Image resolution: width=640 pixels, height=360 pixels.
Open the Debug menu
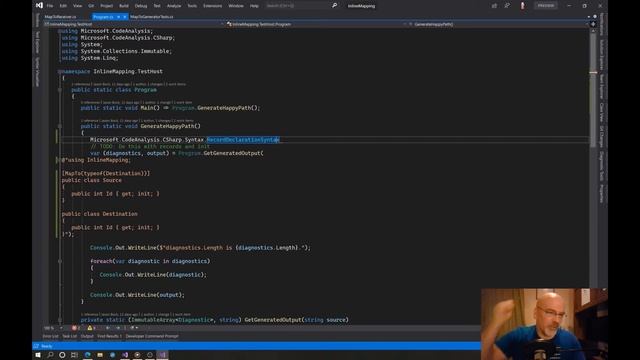point(141,6)
